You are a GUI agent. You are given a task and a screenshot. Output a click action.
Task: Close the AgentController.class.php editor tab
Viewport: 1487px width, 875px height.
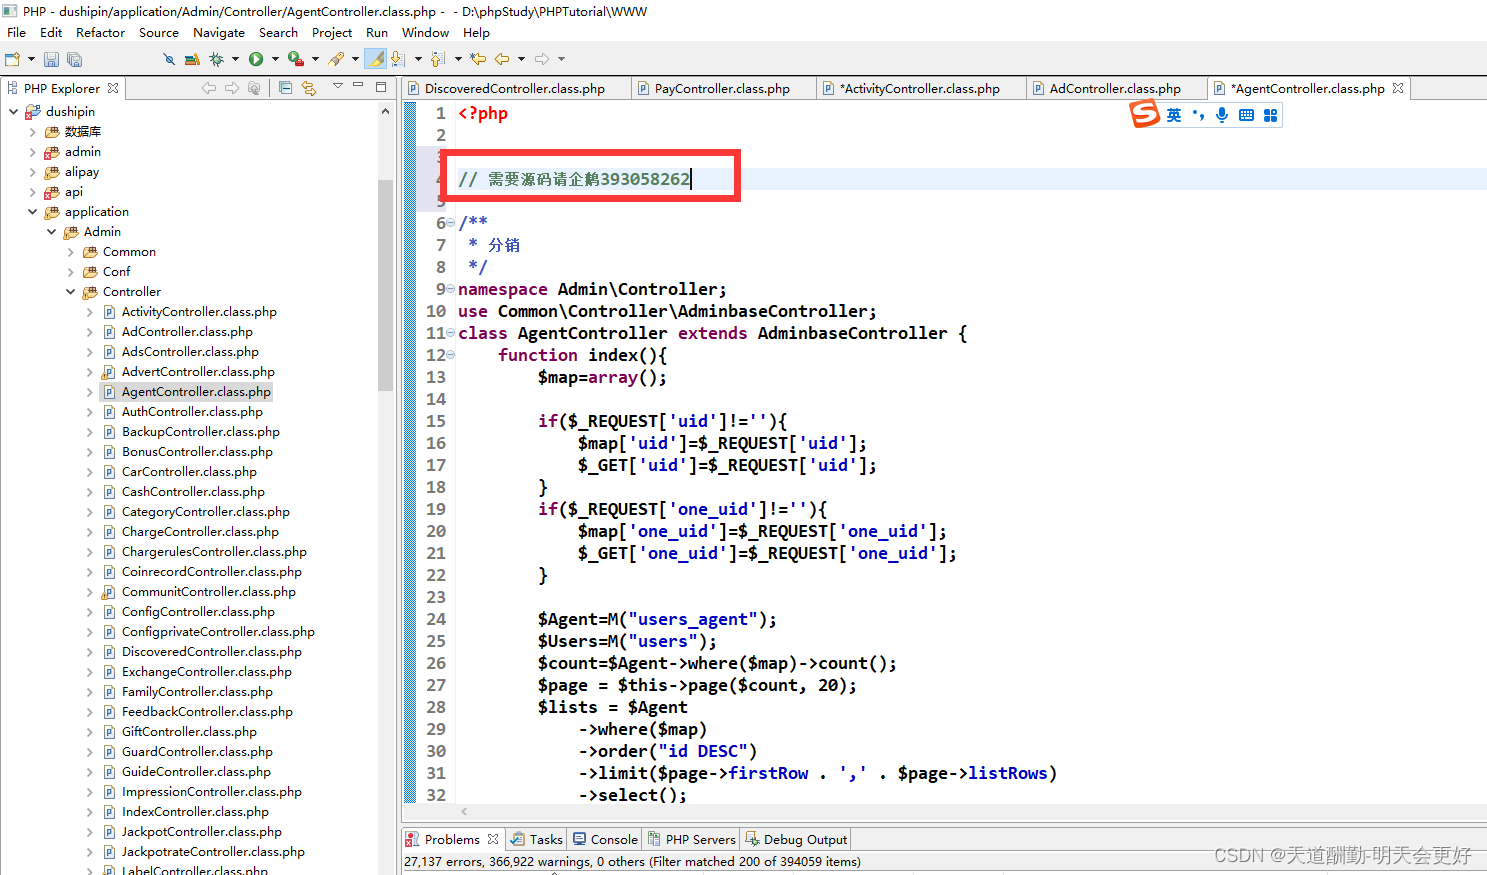click(1398, 88)
